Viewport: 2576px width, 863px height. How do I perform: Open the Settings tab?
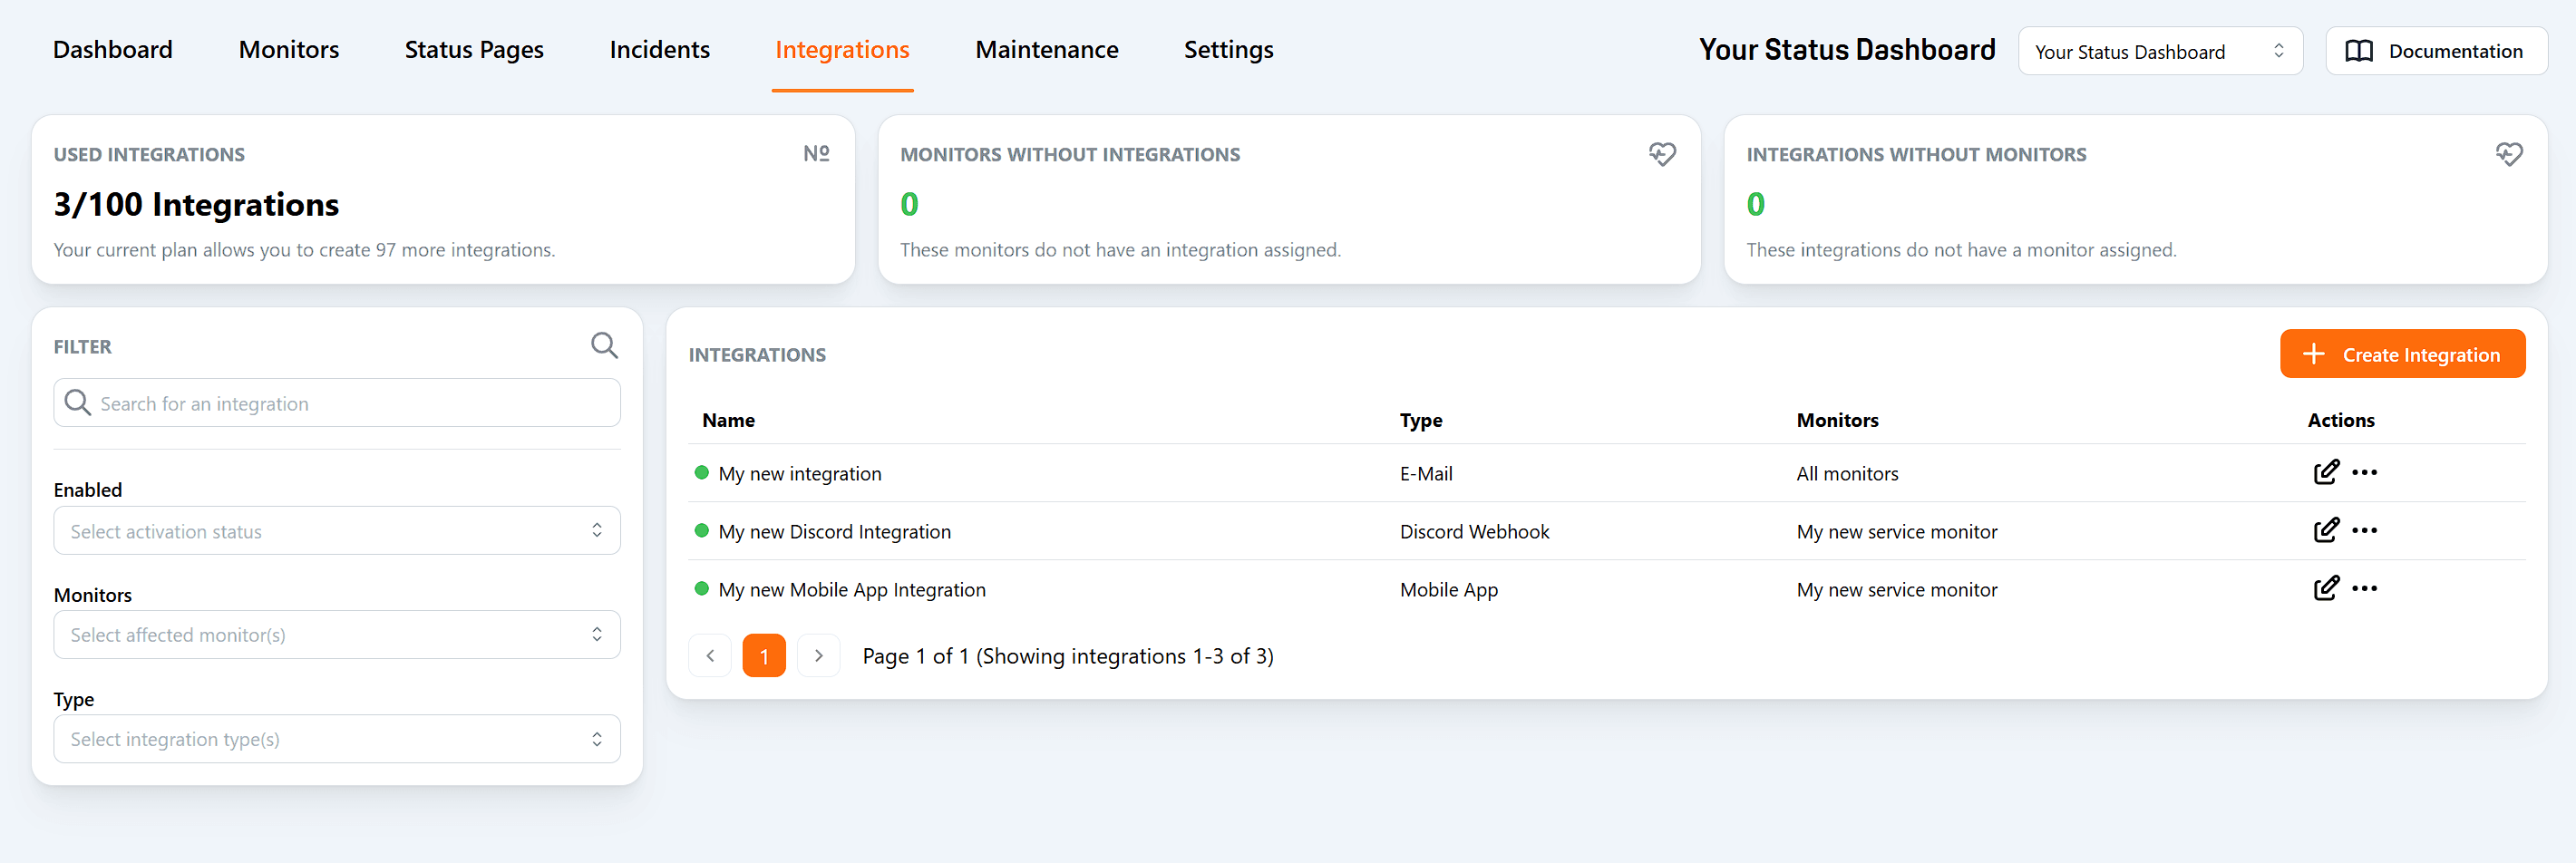click(1229, 49)
